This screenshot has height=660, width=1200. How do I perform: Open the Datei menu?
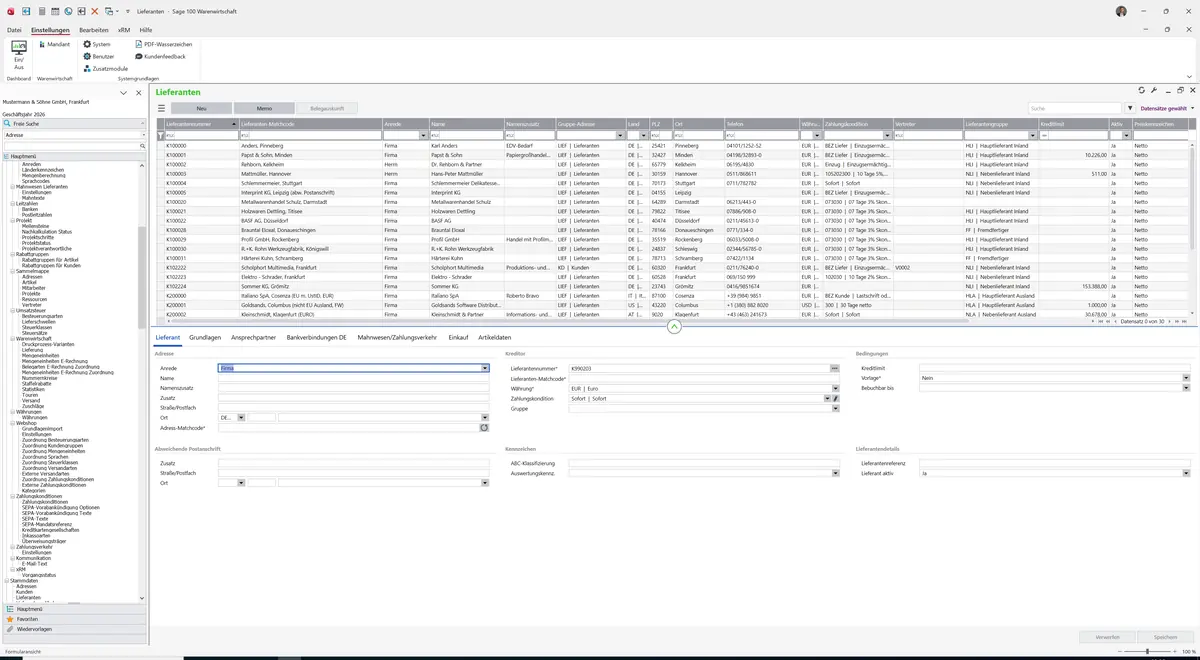pyautogui.click(x=14, y=30)
